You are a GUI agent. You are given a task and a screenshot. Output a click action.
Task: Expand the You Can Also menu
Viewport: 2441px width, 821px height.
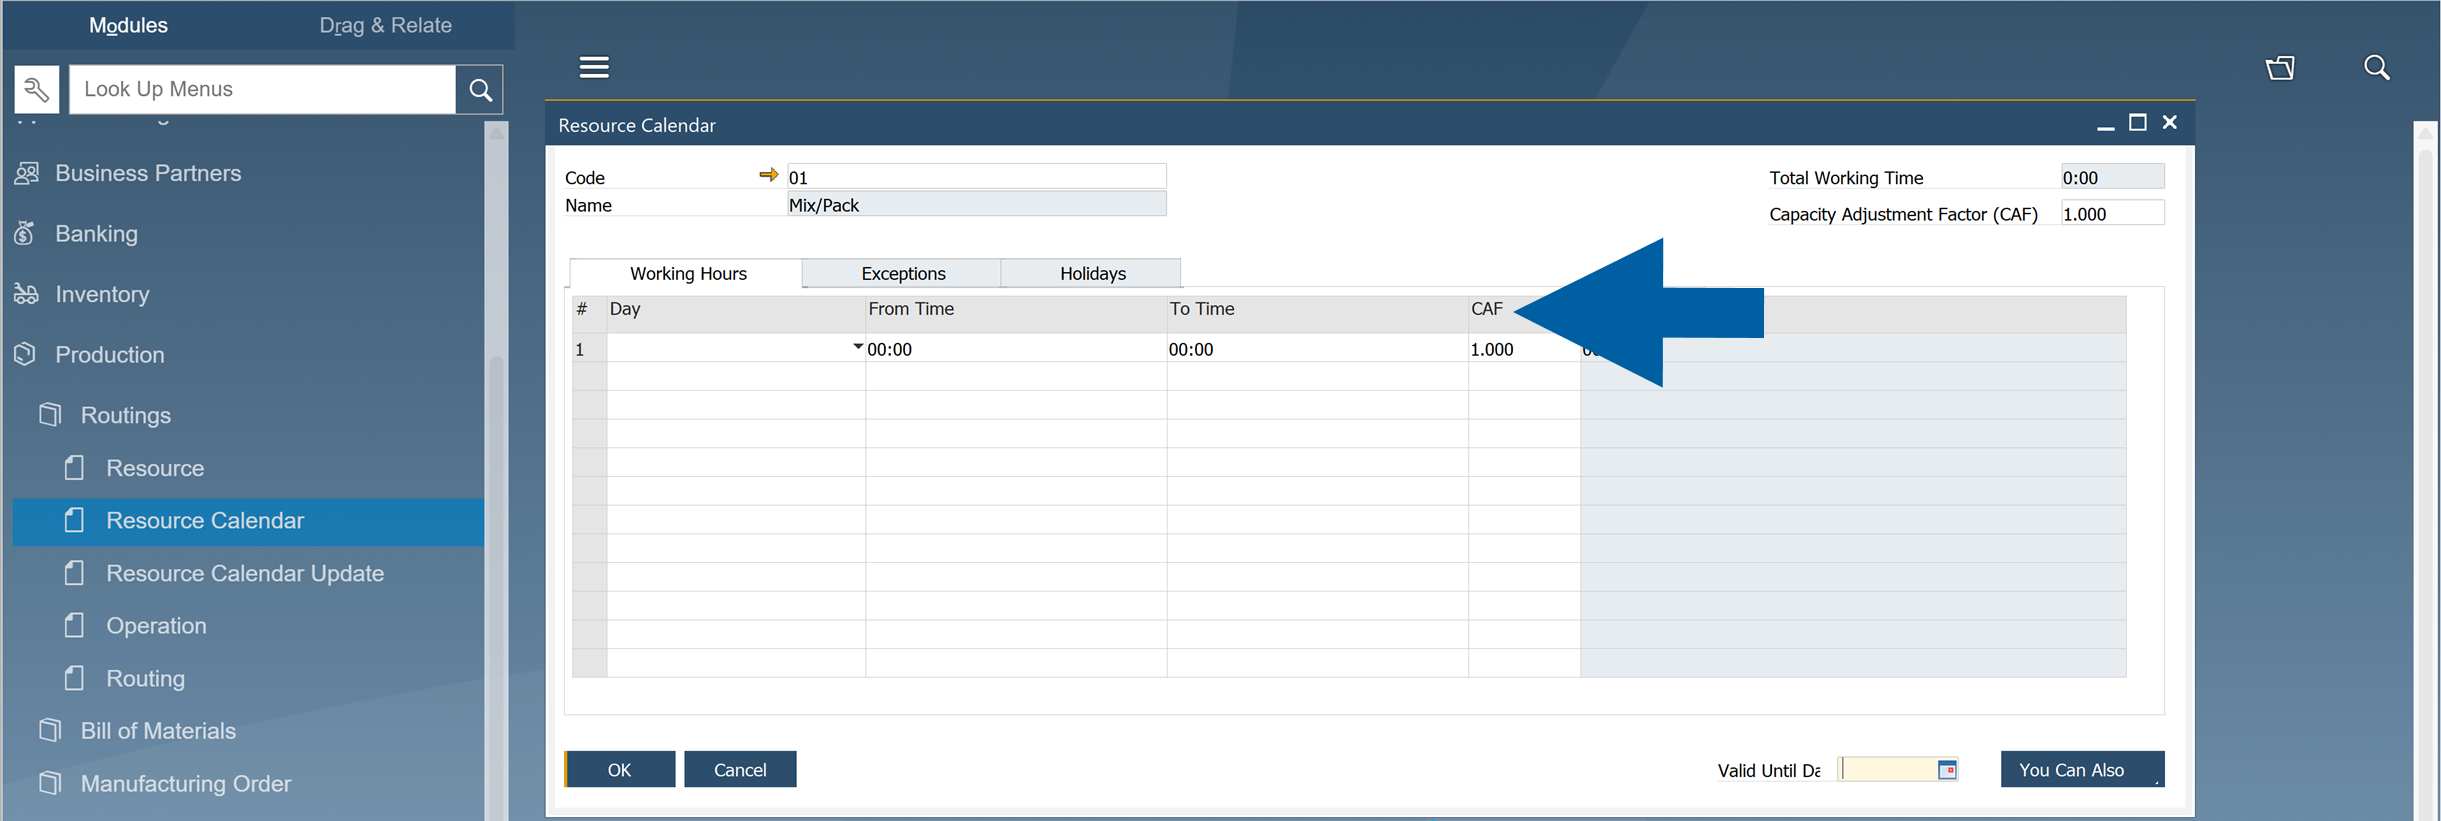2082,770
